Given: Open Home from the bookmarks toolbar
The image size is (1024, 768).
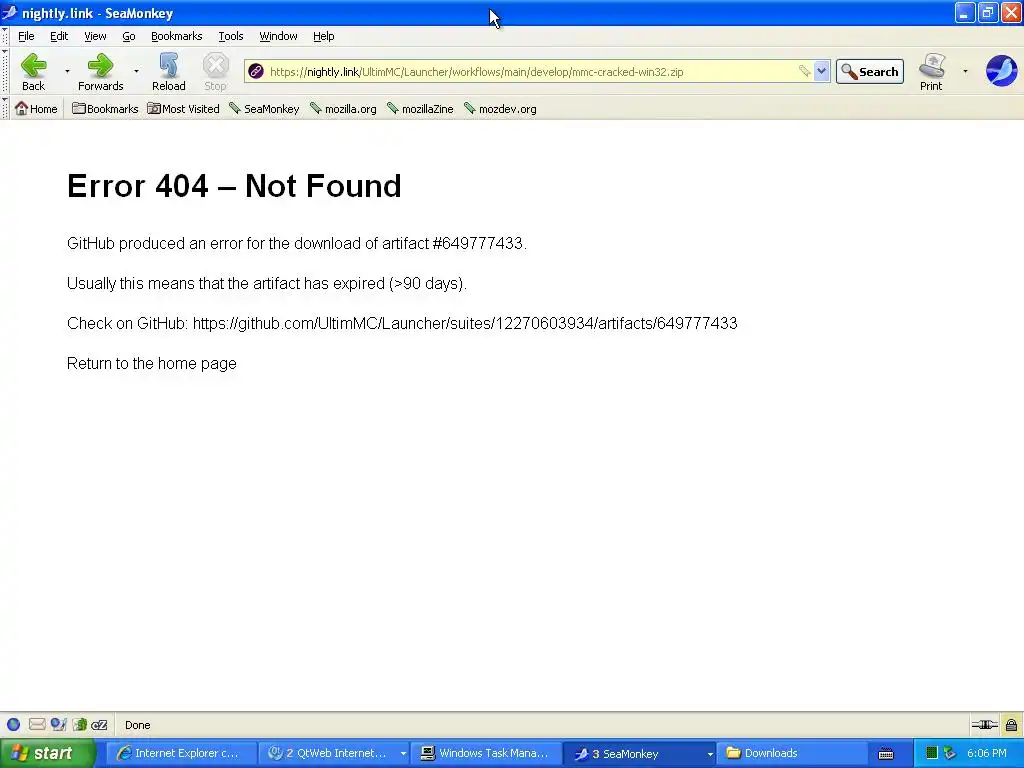Looking at the screenshot, I should tap(36, 108).
